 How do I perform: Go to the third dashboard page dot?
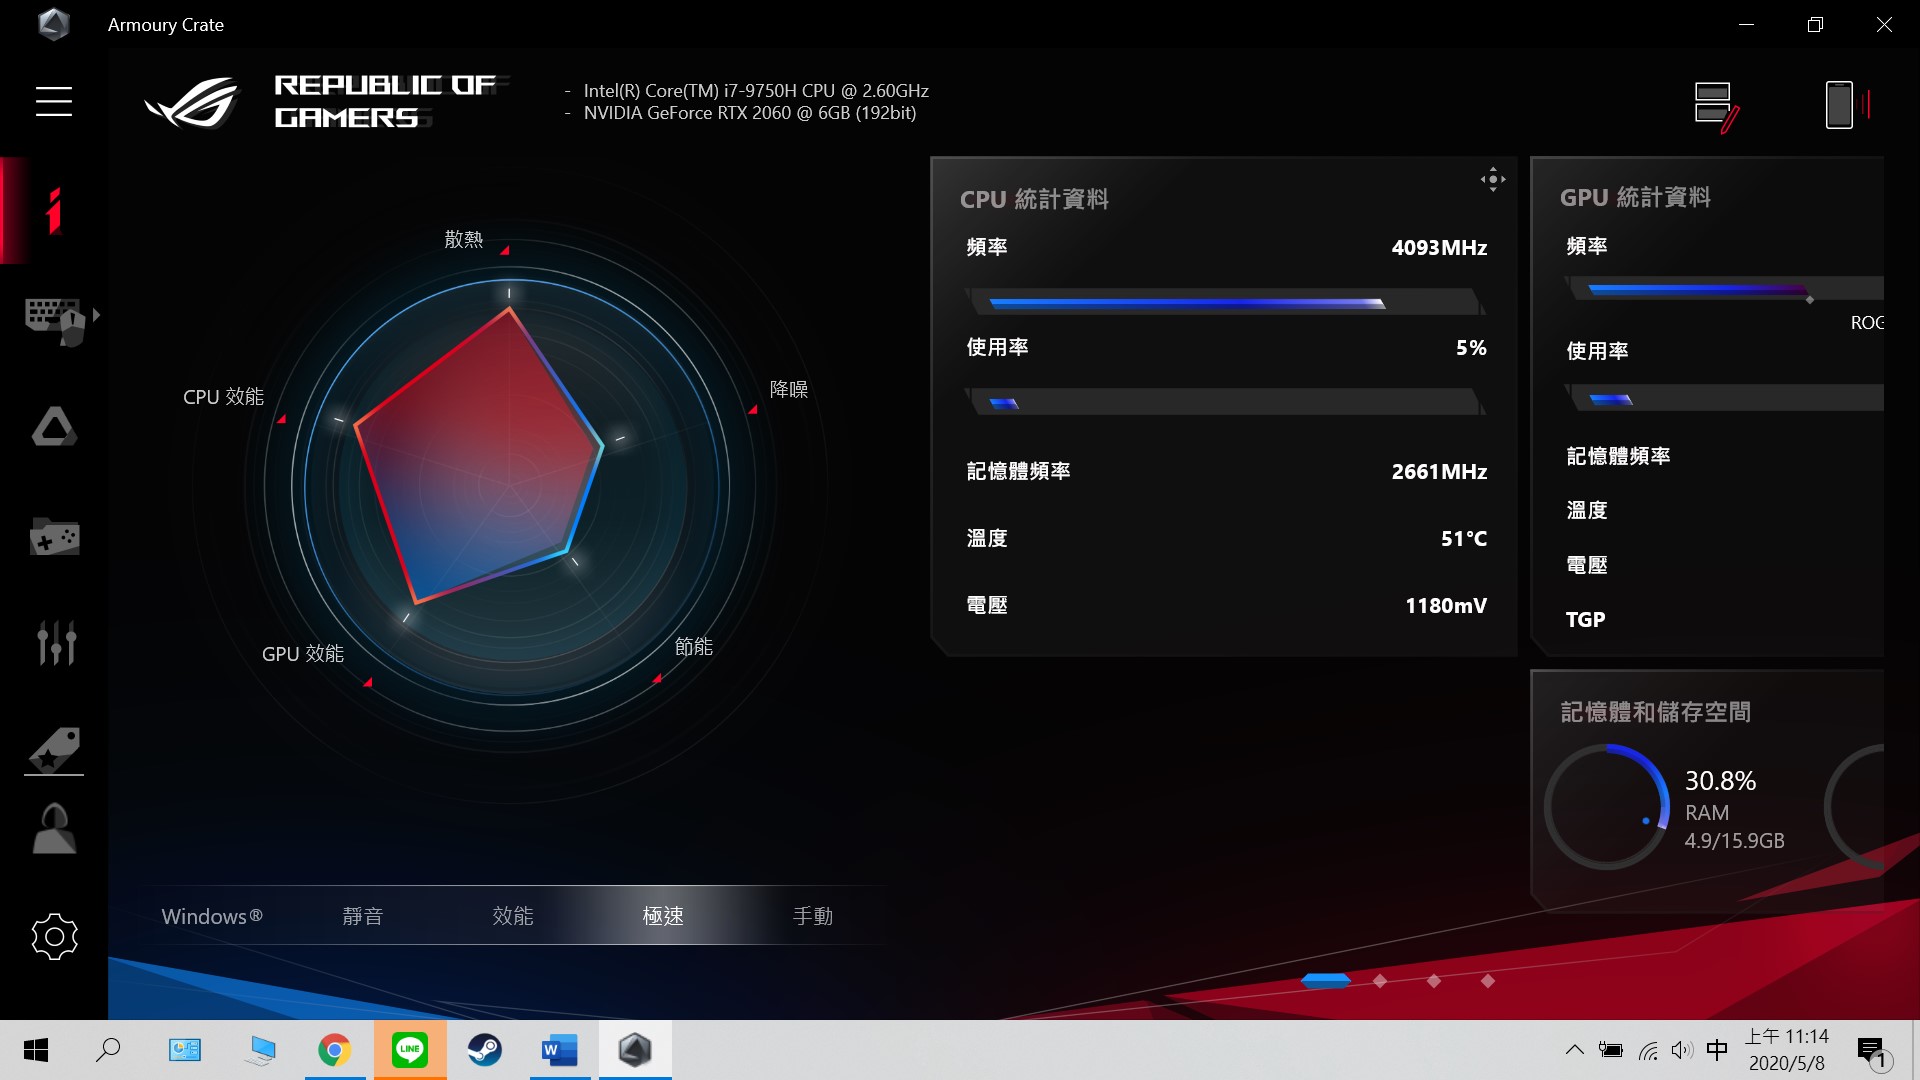click(x=1434, y=981)
